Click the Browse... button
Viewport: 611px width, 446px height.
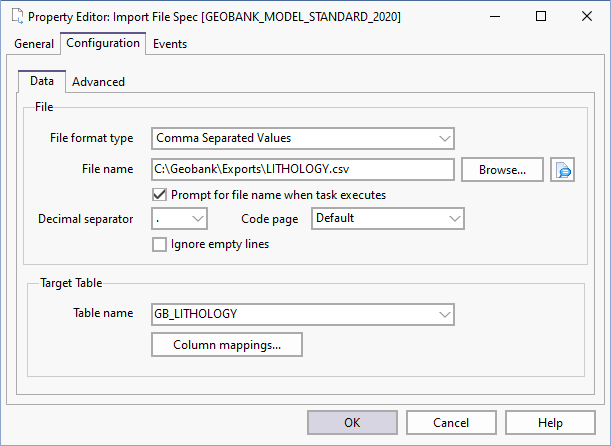(502, 170)
